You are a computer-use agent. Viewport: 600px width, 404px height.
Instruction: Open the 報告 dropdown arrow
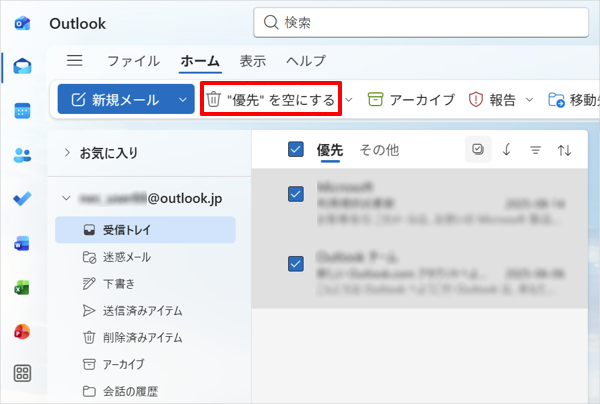coord(529,100)
